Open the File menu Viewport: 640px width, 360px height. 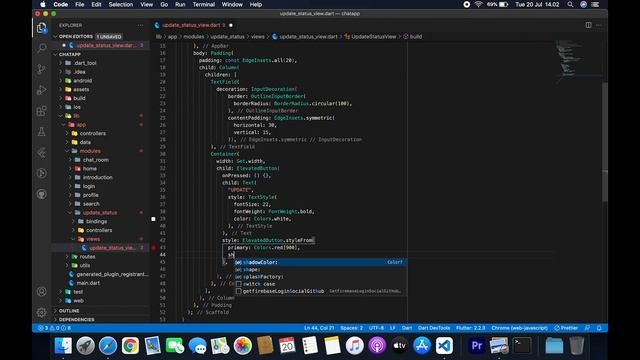click(x=80, y=4)
